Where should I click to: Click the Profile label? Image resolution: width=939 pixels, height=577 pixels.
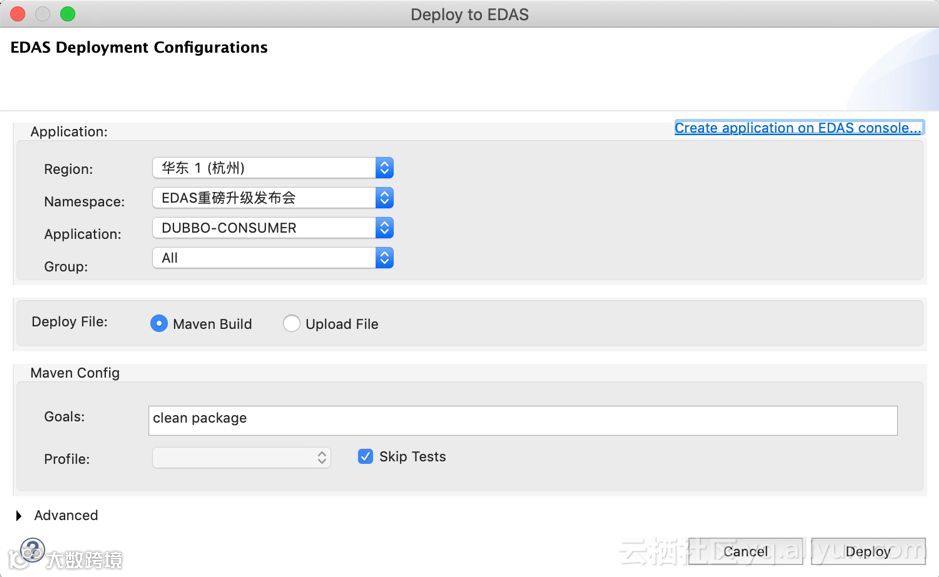coord(66,459)
